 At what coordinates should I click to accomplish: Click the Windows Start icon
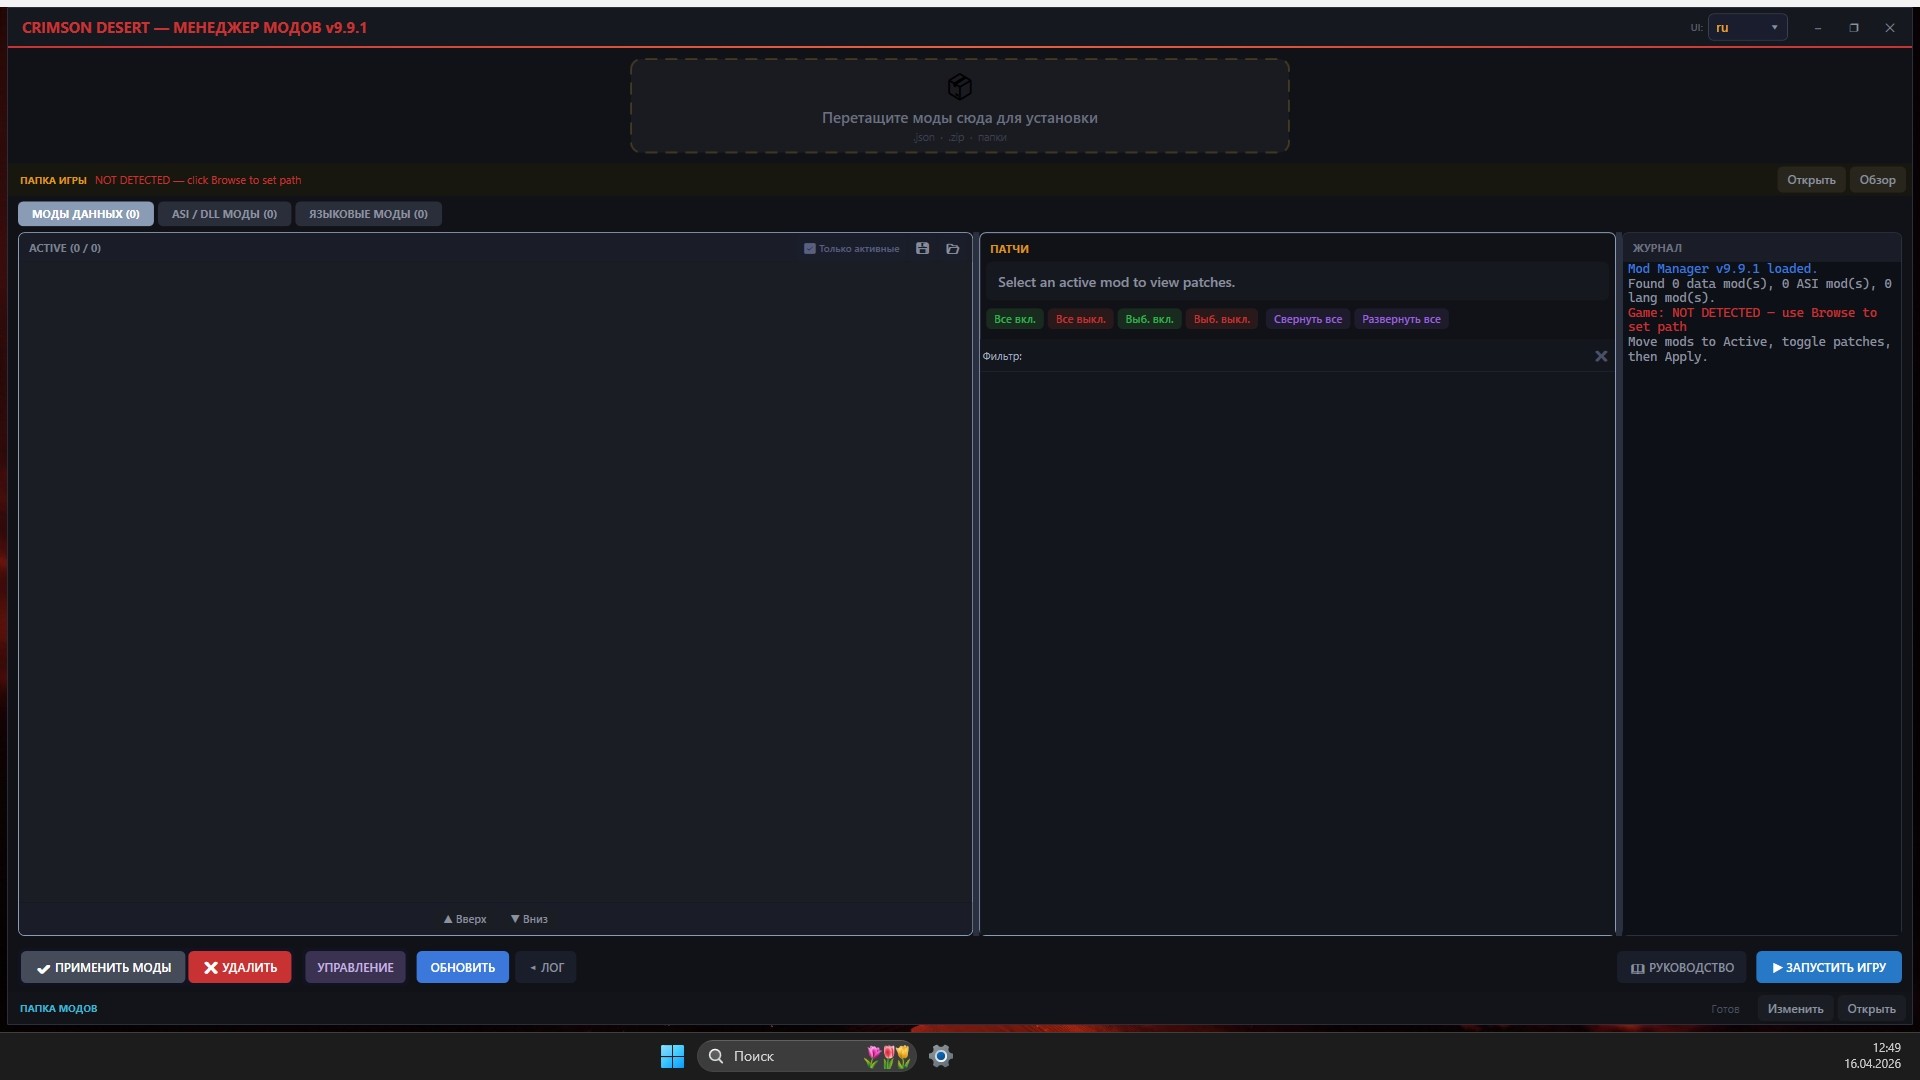point(672,1056)
